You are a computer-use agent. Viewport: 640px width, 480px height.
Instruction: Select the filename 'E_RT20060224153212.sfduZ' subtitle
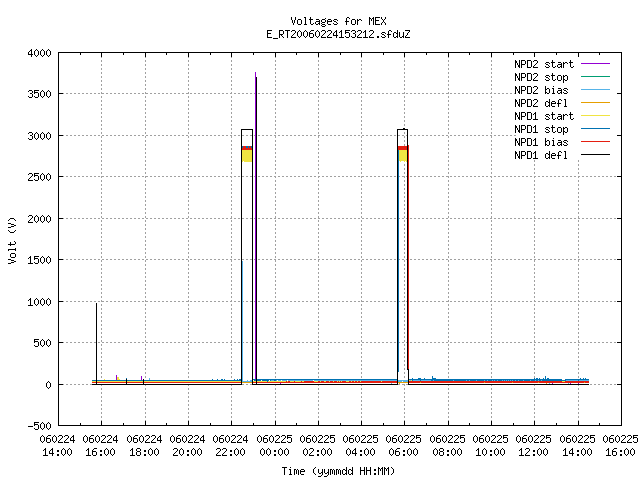click(x=338, y=34)
